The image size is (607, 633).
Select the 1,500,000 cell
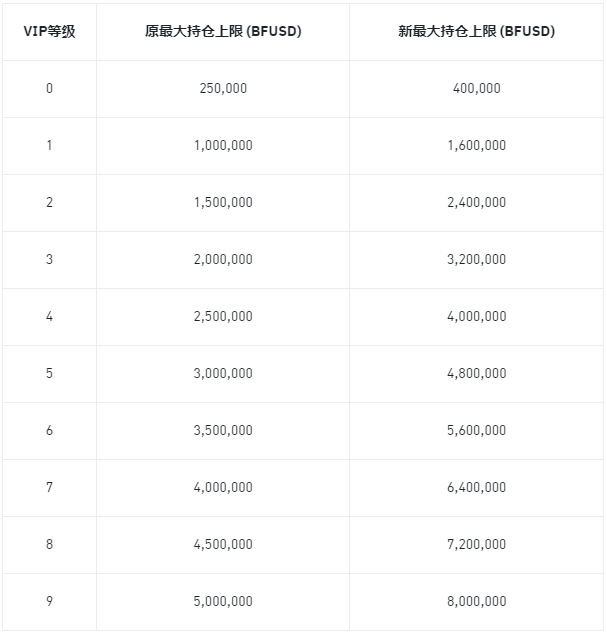coord(223,202)
